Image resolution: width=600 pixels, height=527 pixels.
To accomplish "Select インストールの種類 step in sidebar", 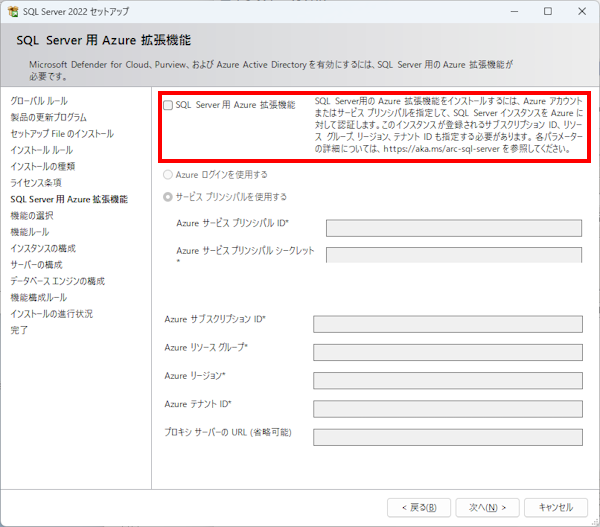I will click(x=43, y=166).
